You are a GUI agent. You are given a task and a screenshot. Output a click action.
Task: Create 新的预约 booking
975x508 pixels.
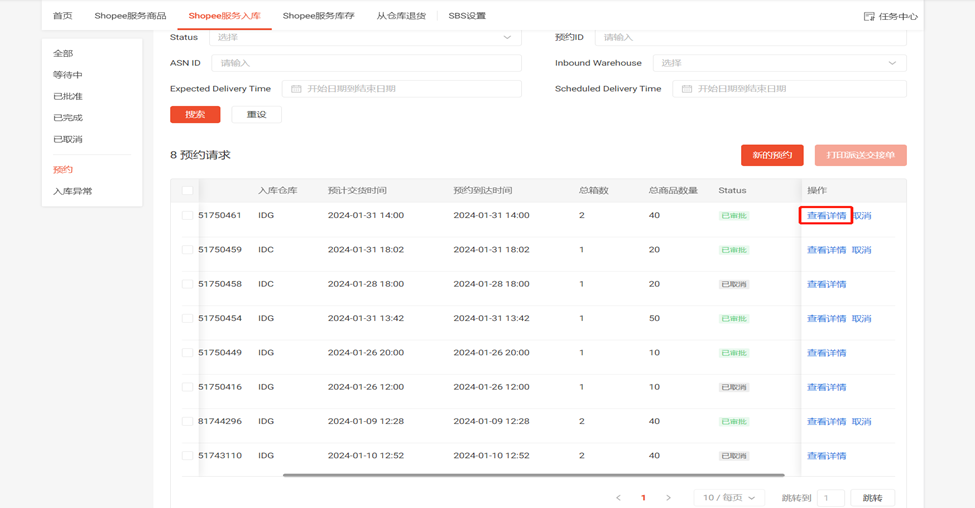point(772,155)
